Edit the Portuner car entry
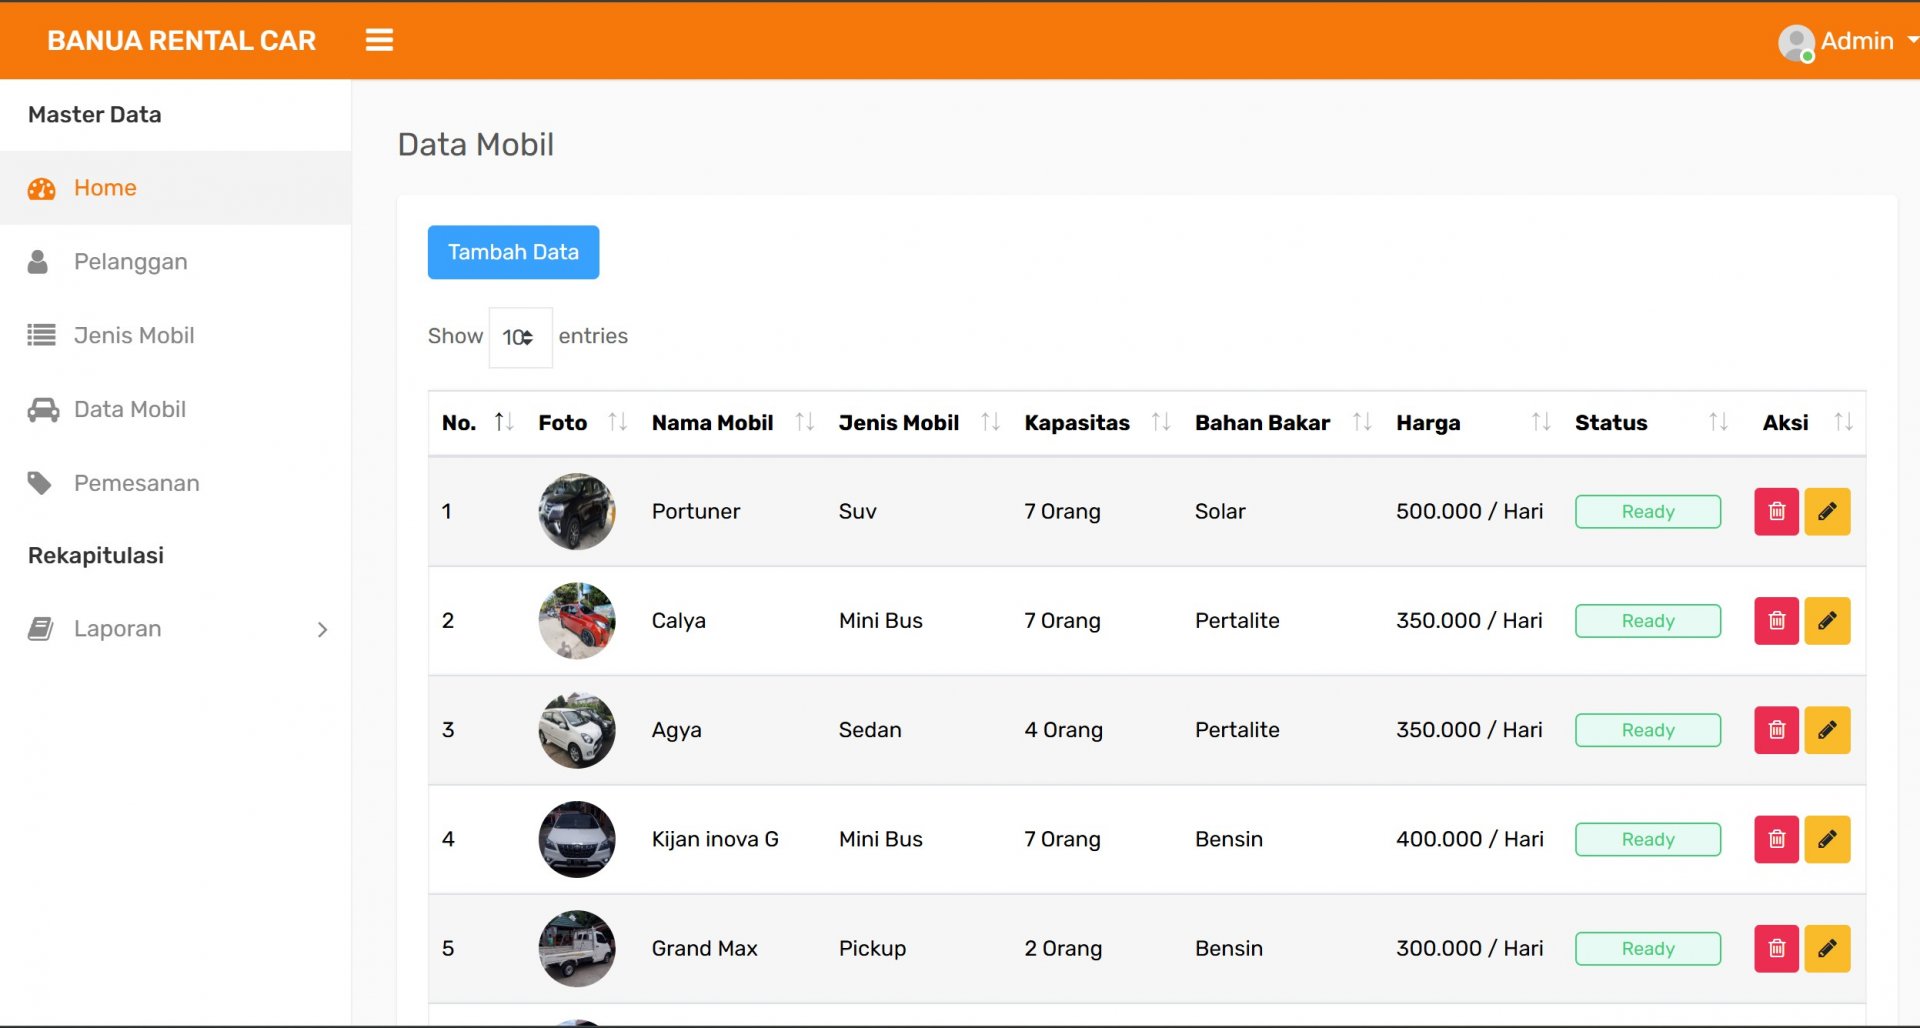Screen dimensions: 1920x1028 click(1827, 512)
